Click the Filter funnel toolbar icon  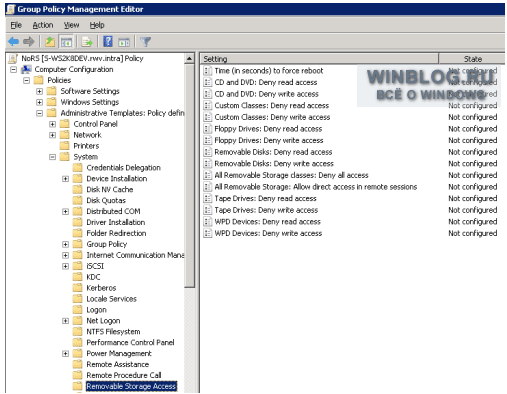[146, 42]
